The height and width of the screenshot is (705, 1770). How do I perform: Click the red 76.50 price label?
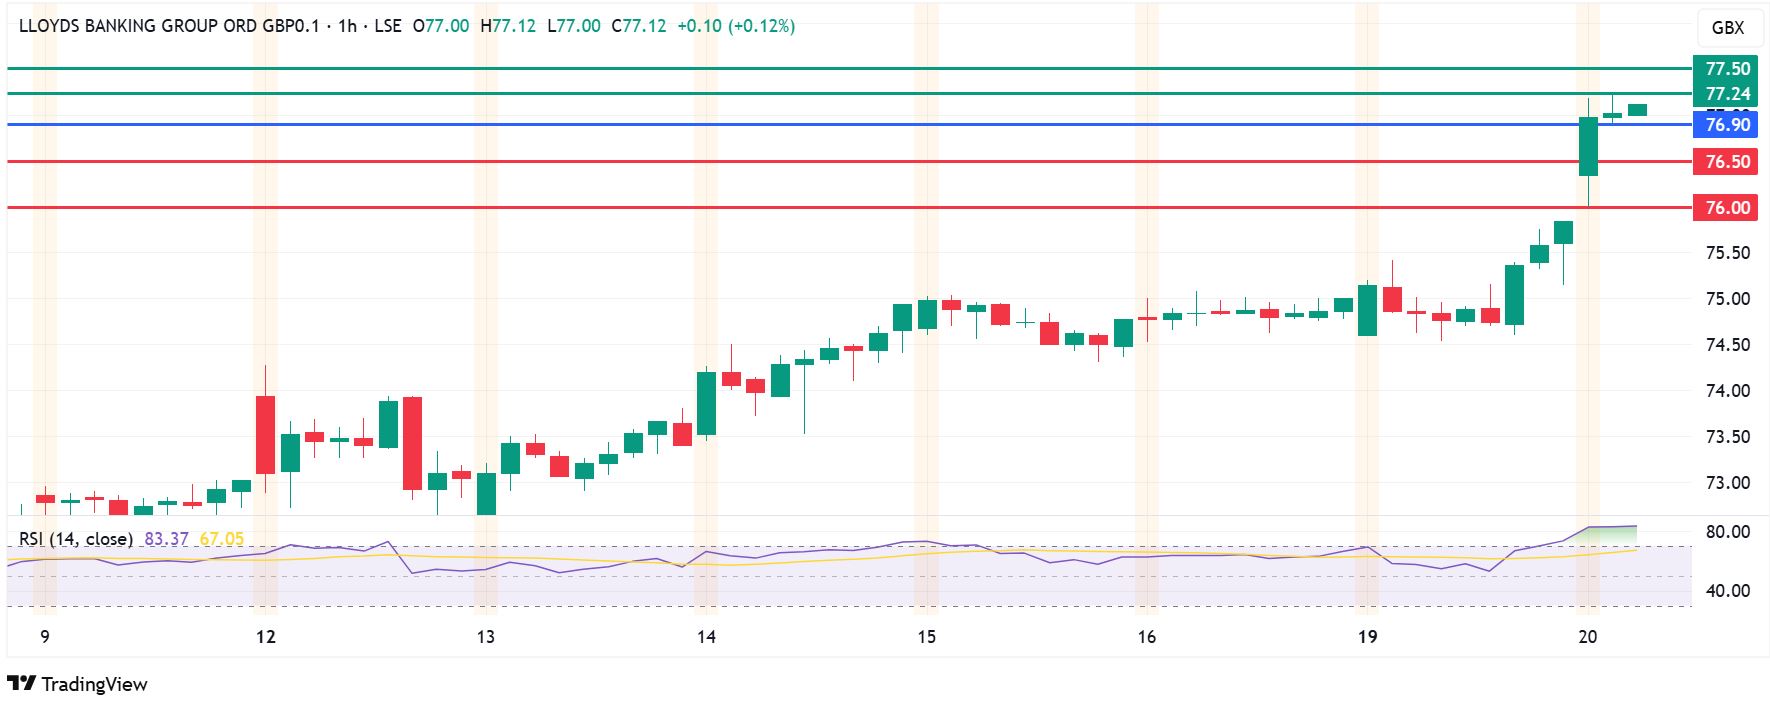(x=1727, y=162)
